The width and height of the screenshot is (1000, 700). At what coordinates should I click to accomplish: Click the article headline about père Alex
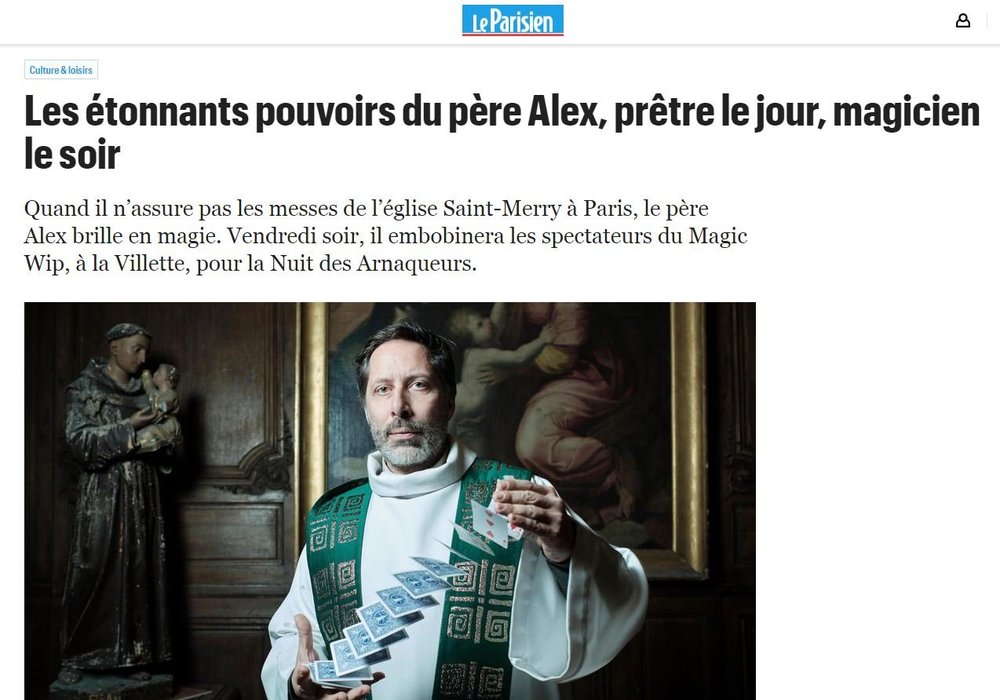click(x=501, y=133)
